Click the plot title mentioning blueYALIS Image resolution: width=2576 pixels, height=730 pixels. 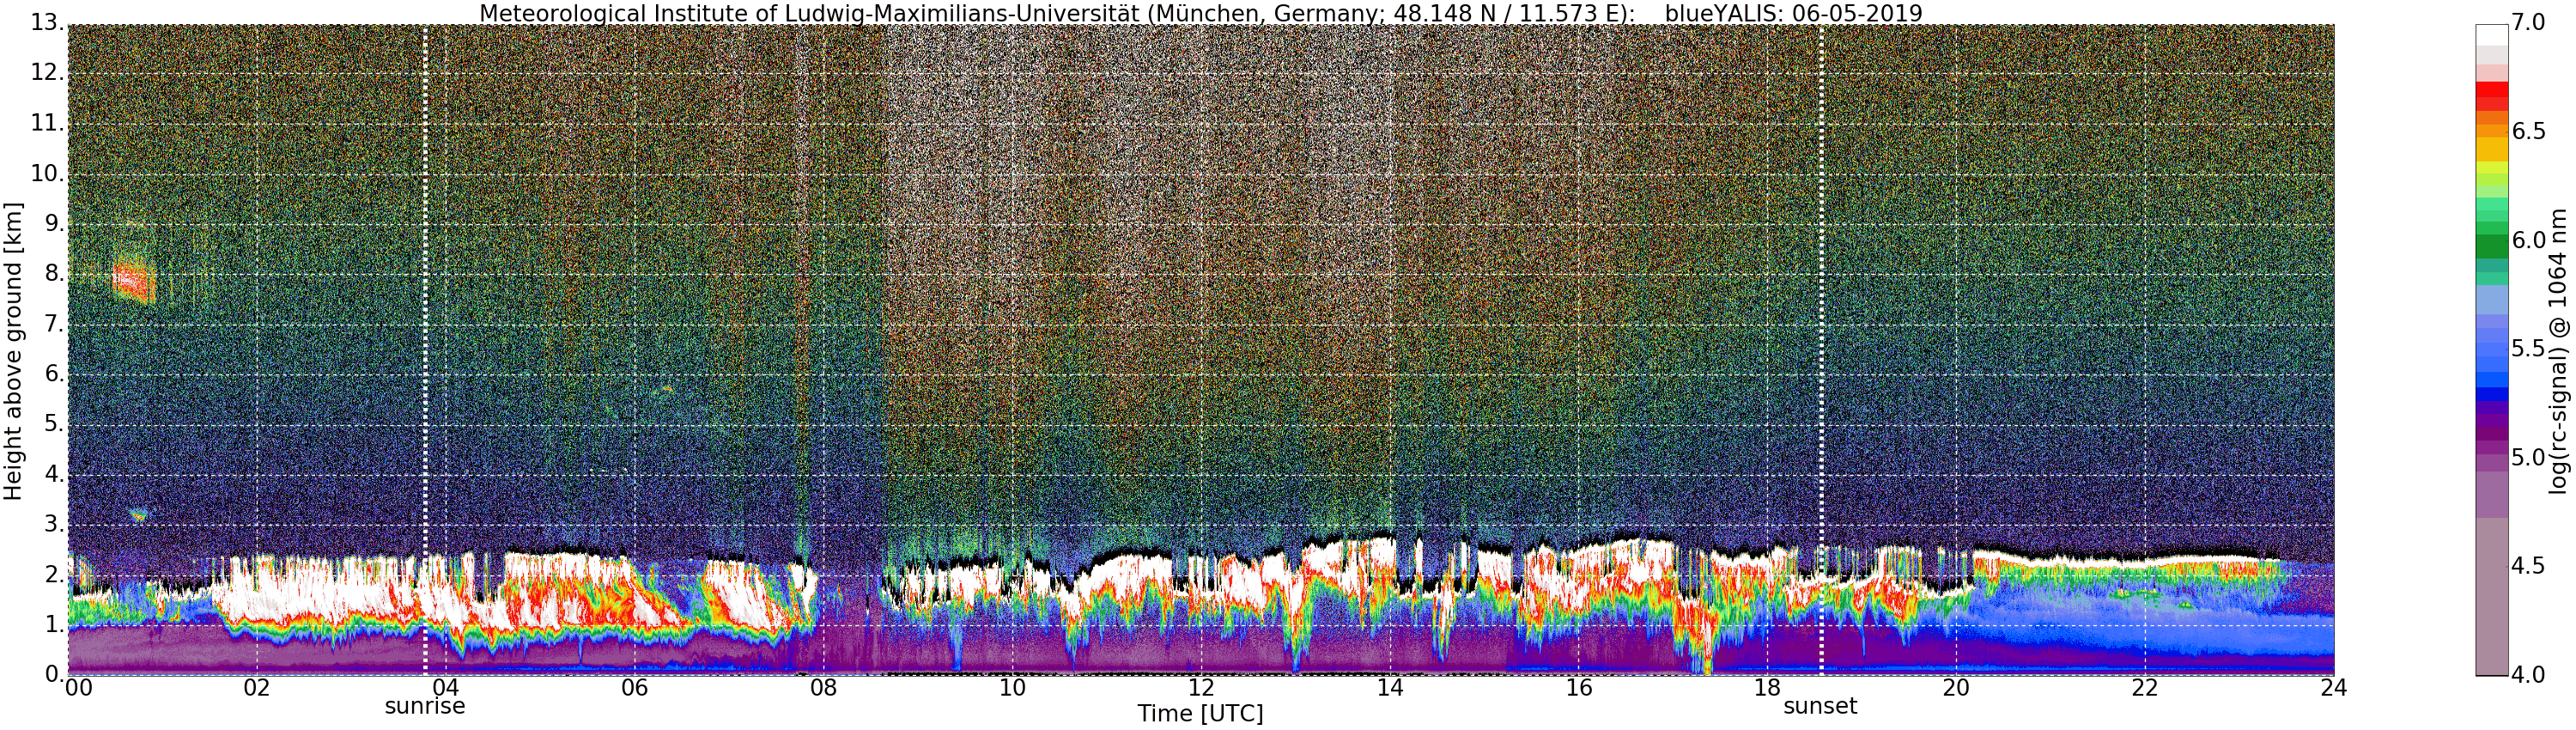click(1201, 13)
